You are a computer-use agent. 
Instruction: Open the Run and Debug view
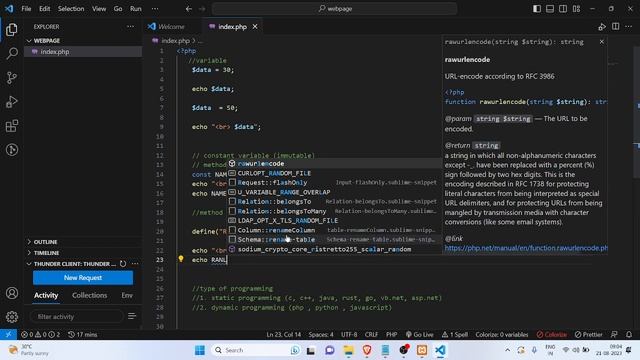[12, 102]
